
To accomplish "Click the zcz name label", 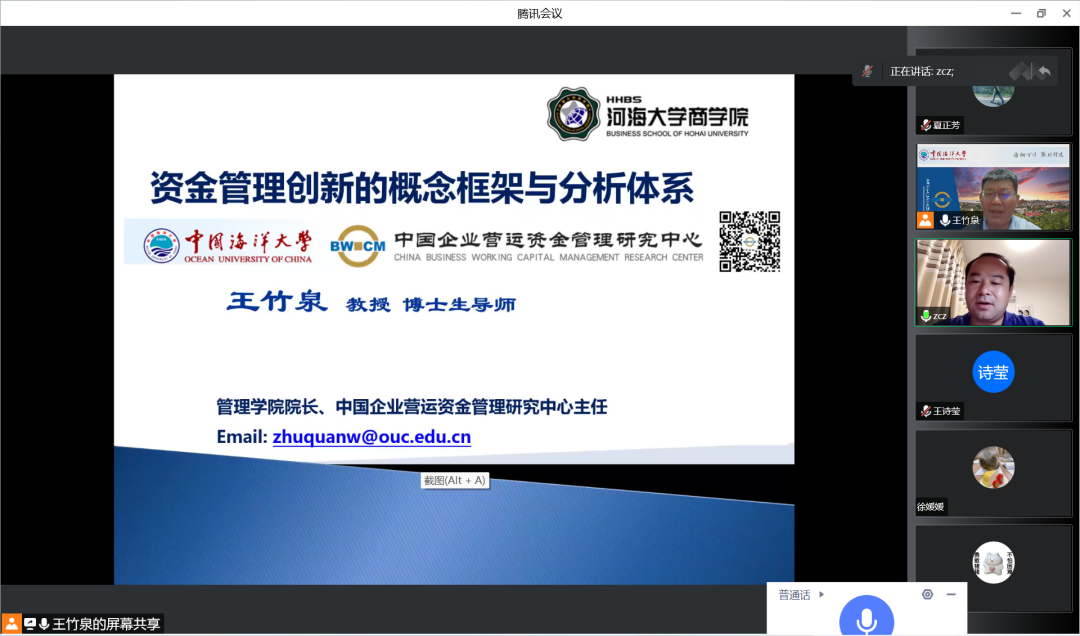I will pyautogui.click(x=939, y=316).
